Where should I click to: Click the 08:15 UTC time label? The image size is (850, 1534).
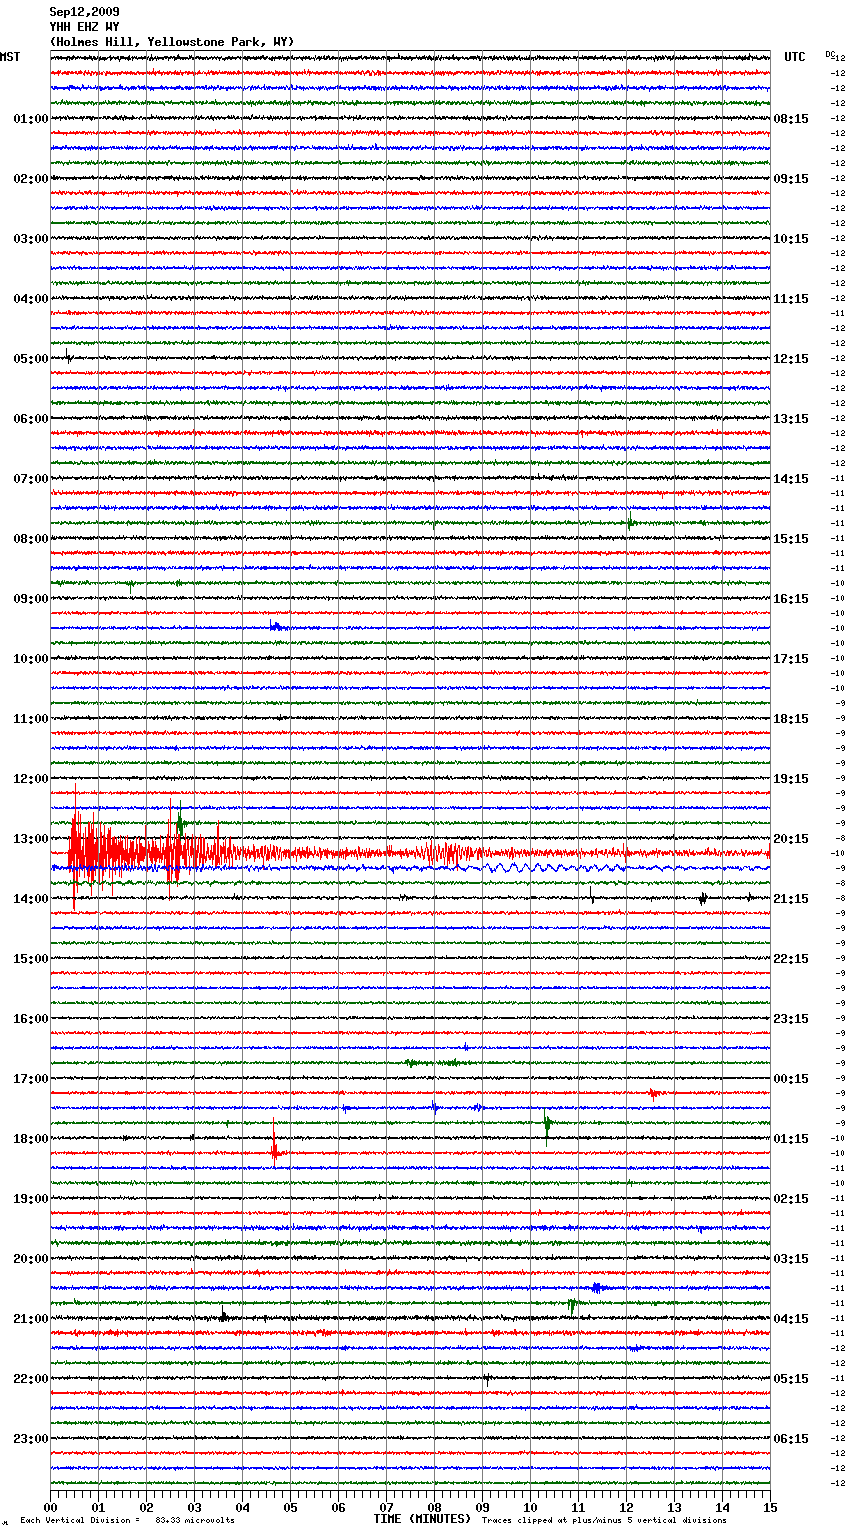[x=791, y=119]
